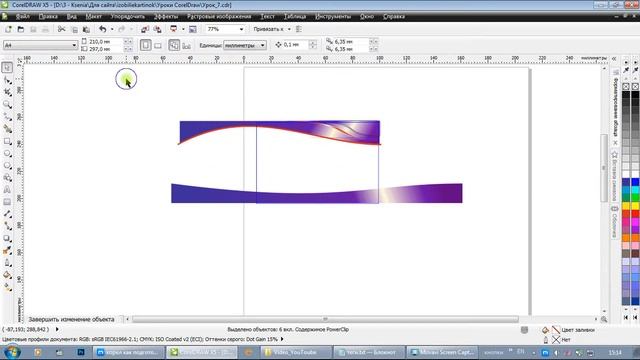This screenshot has width=640, height=360.
Task: Select the Rectangle tool
Action: click(x=7, y=141)
